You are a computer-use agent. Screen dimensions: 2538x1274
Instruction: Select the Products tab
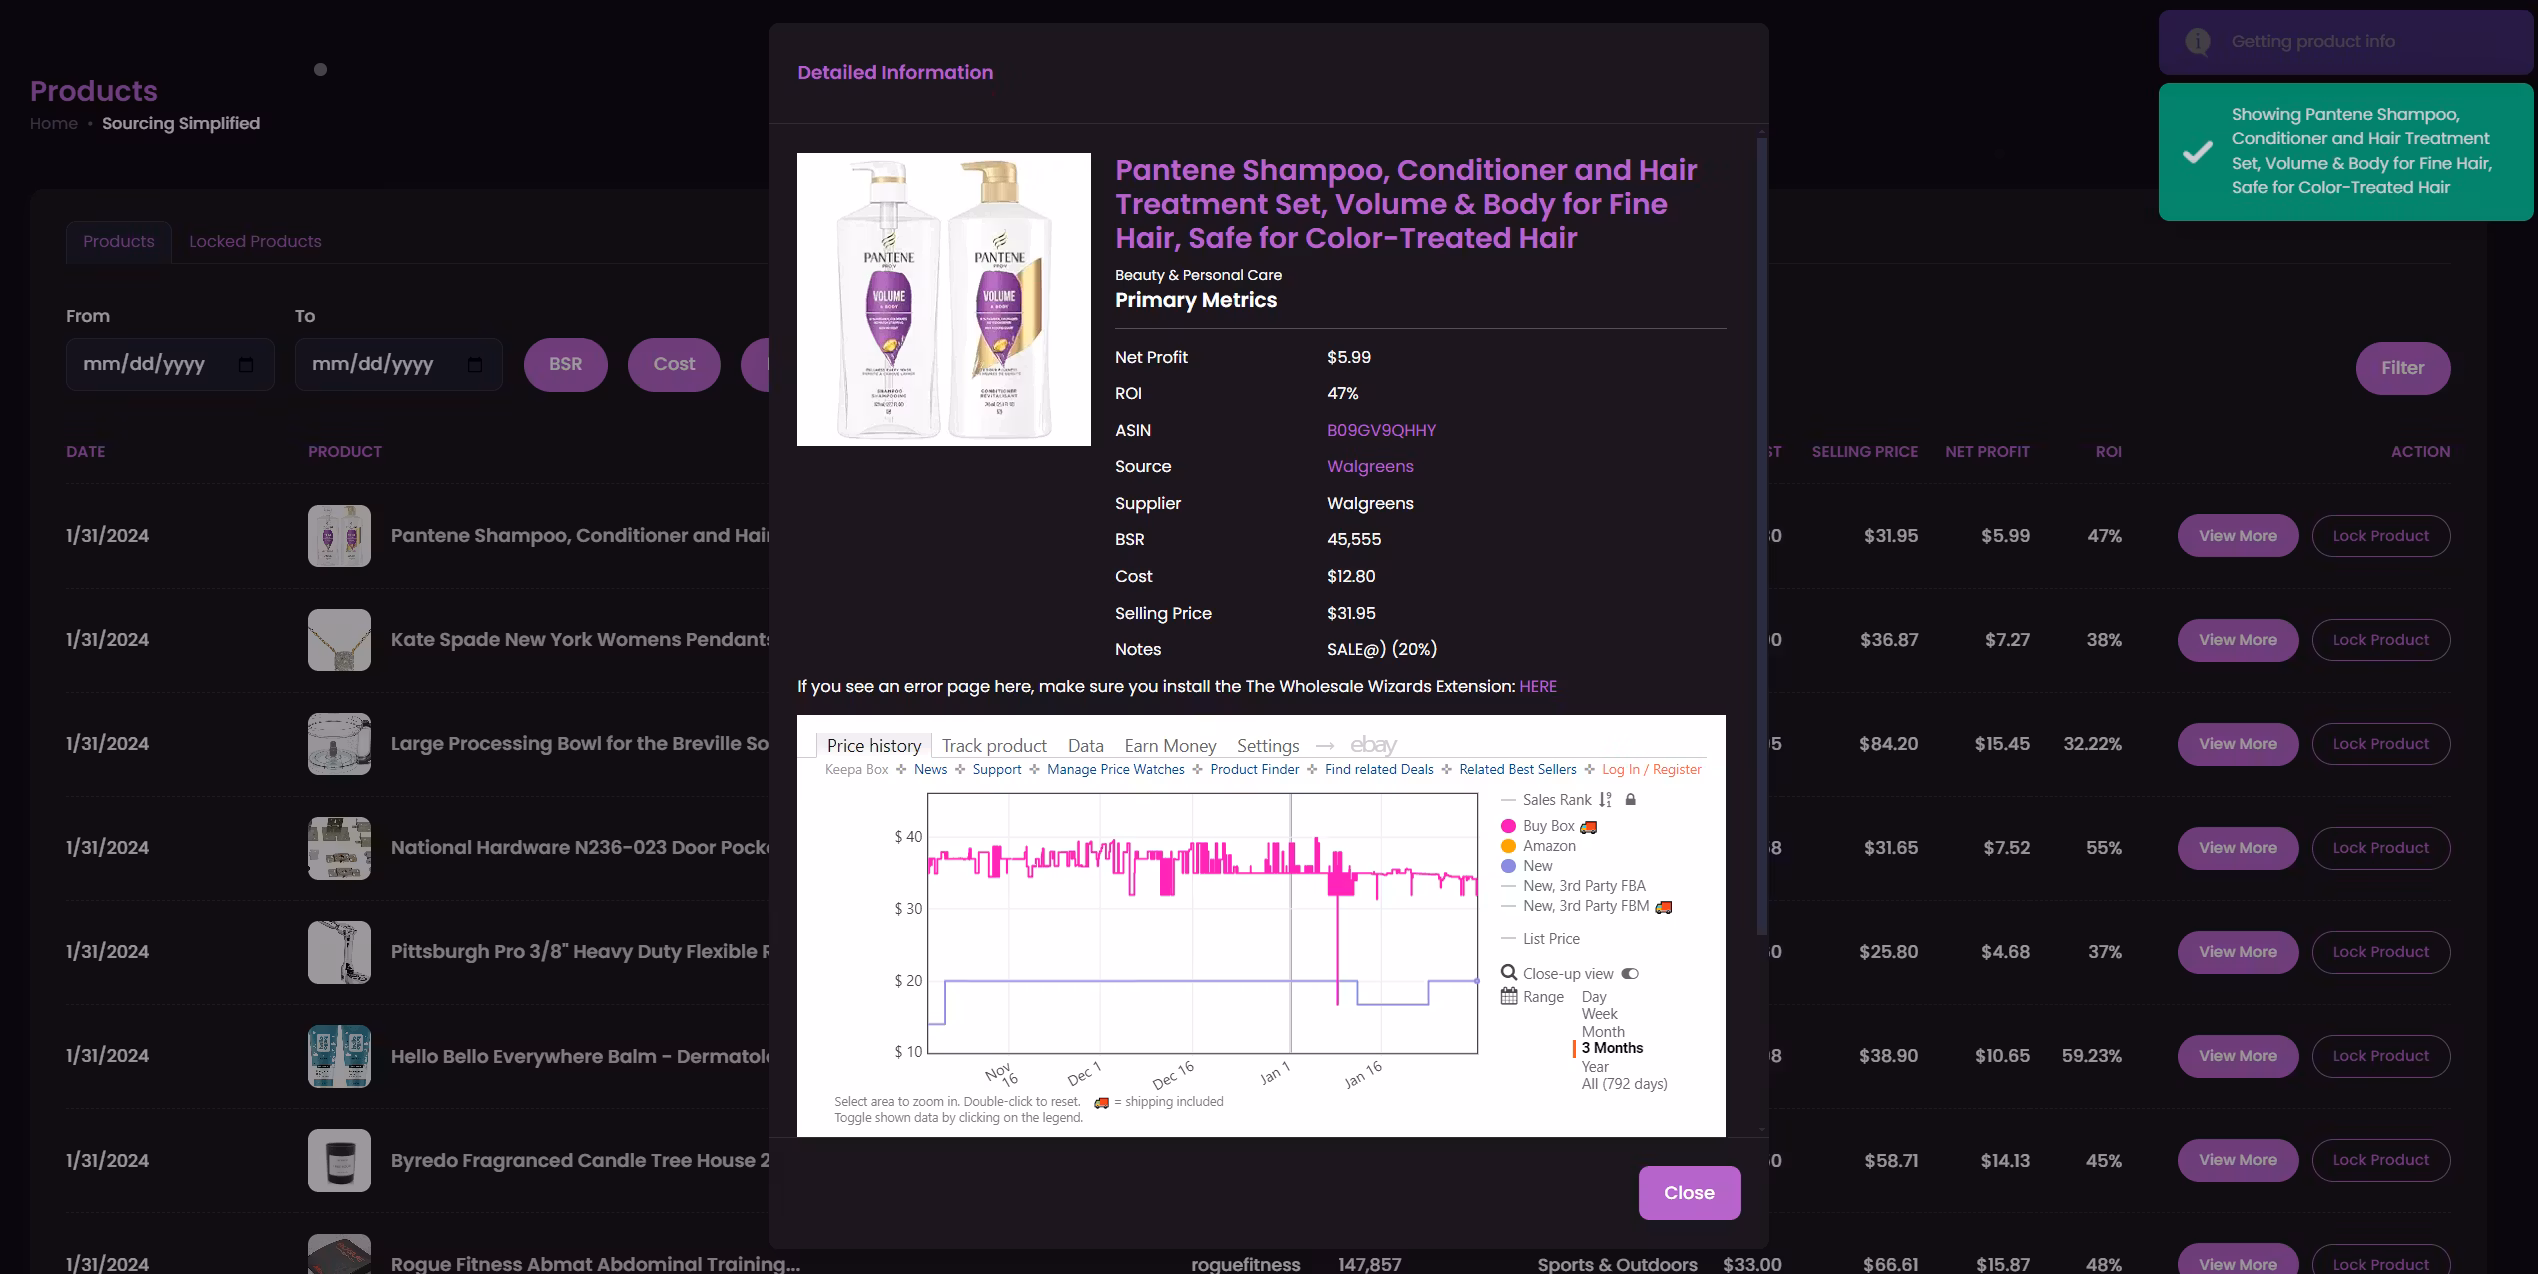(119, 242)
